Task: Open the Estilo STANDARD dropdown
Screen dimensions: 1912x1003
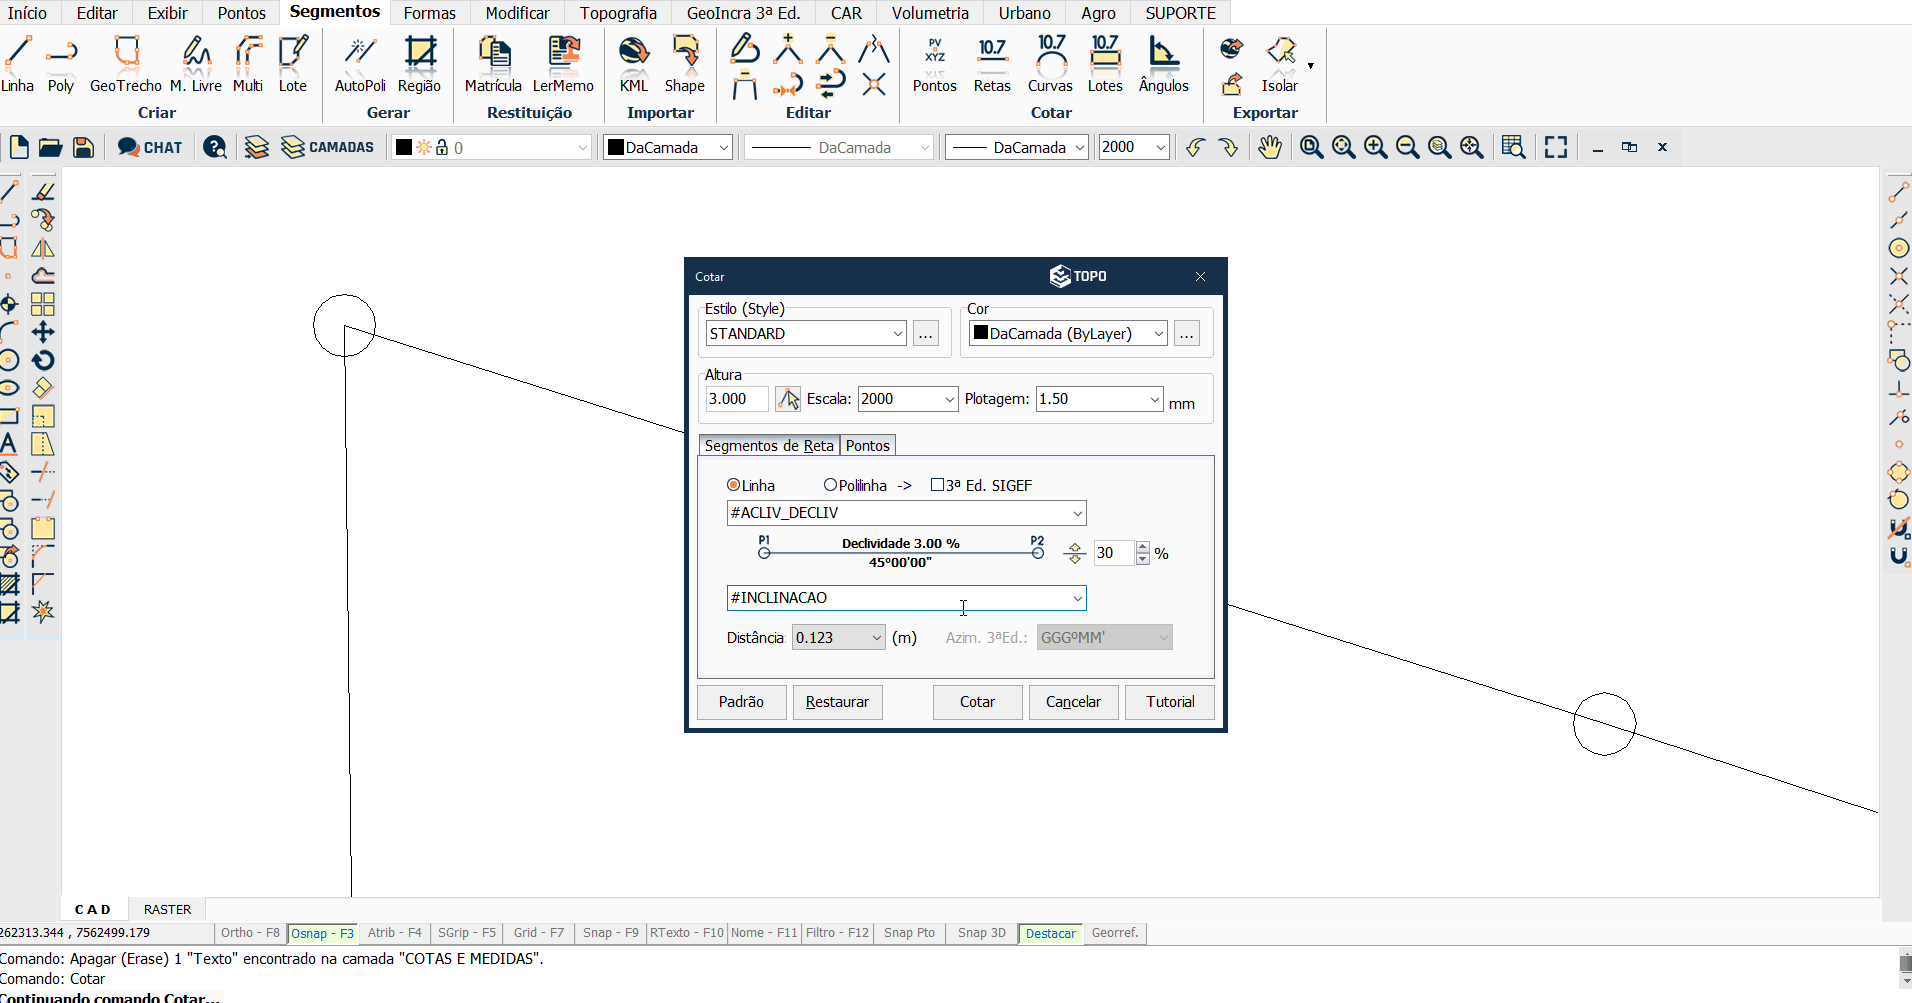Action: (897, 334)
